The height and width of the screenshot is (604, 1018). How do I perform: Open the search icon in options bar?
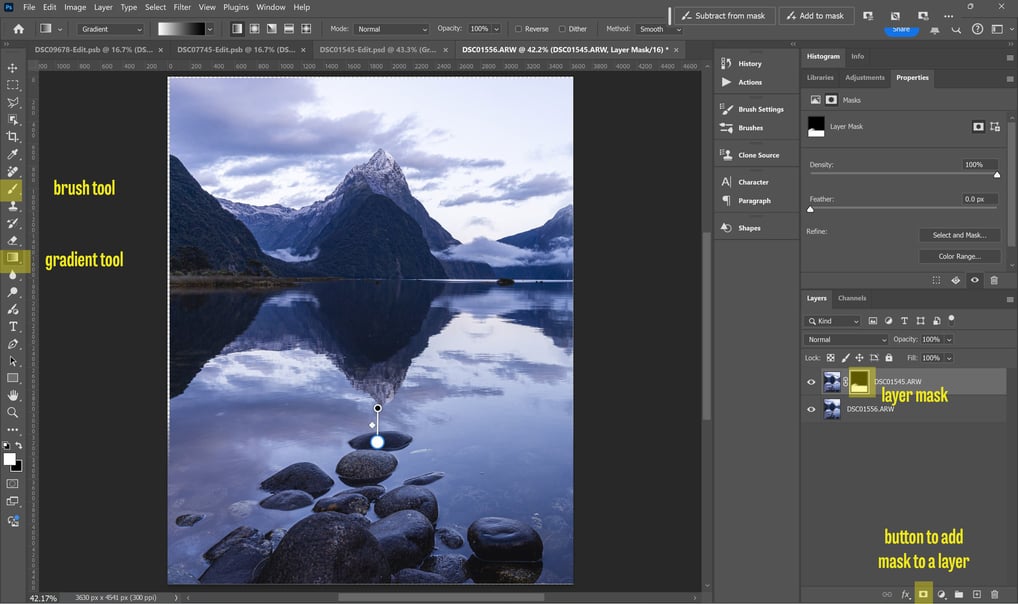(956, 29)
